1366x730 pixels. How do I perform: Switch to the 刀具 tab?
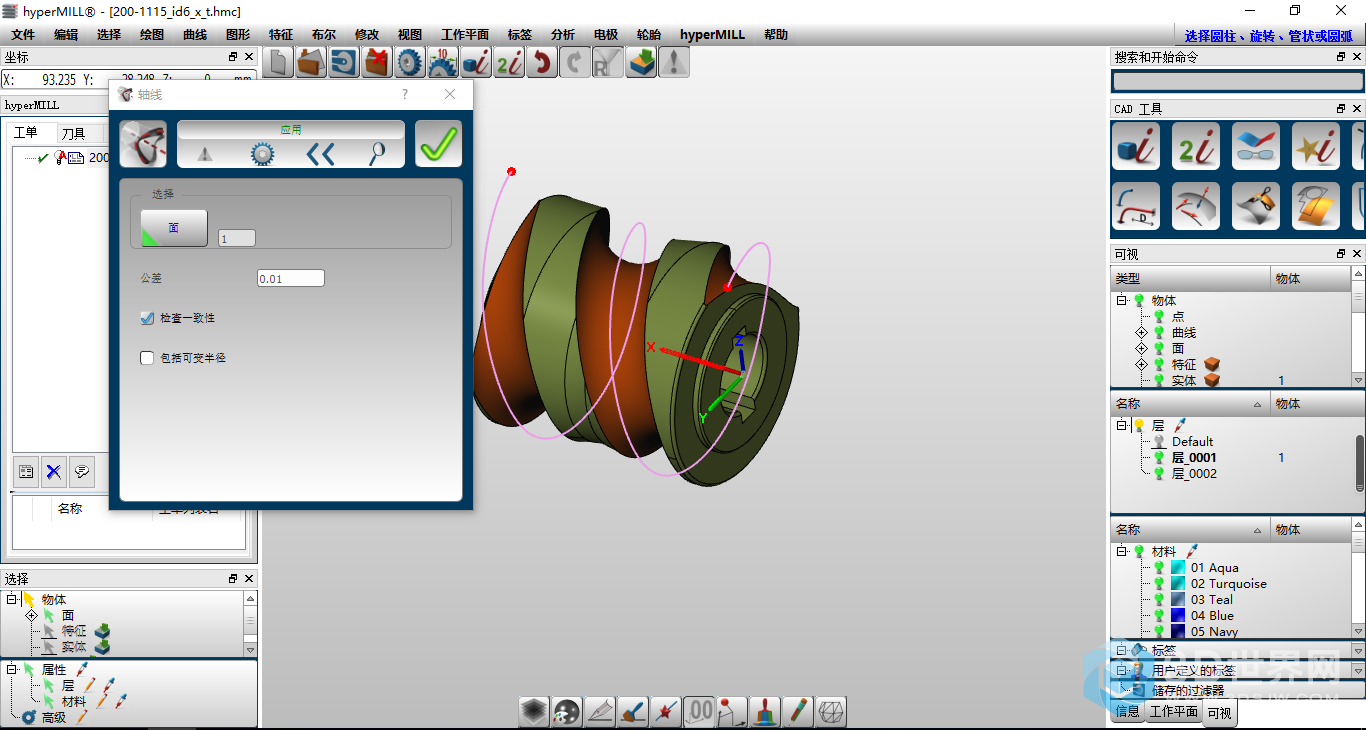(74, 133)
